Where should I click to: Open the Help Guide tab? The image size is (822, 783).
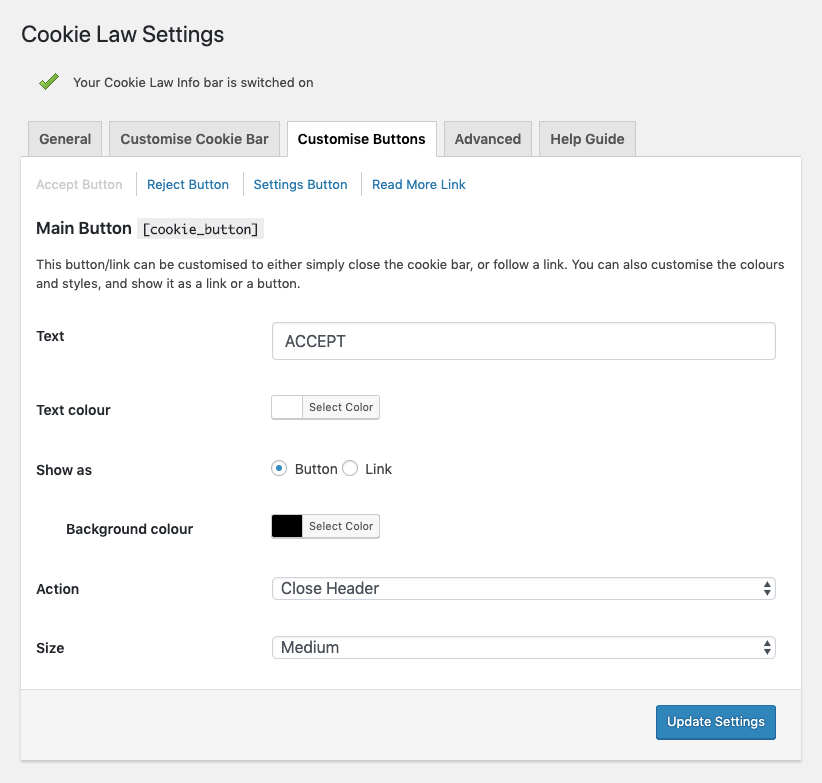click(x=587, y=139)
